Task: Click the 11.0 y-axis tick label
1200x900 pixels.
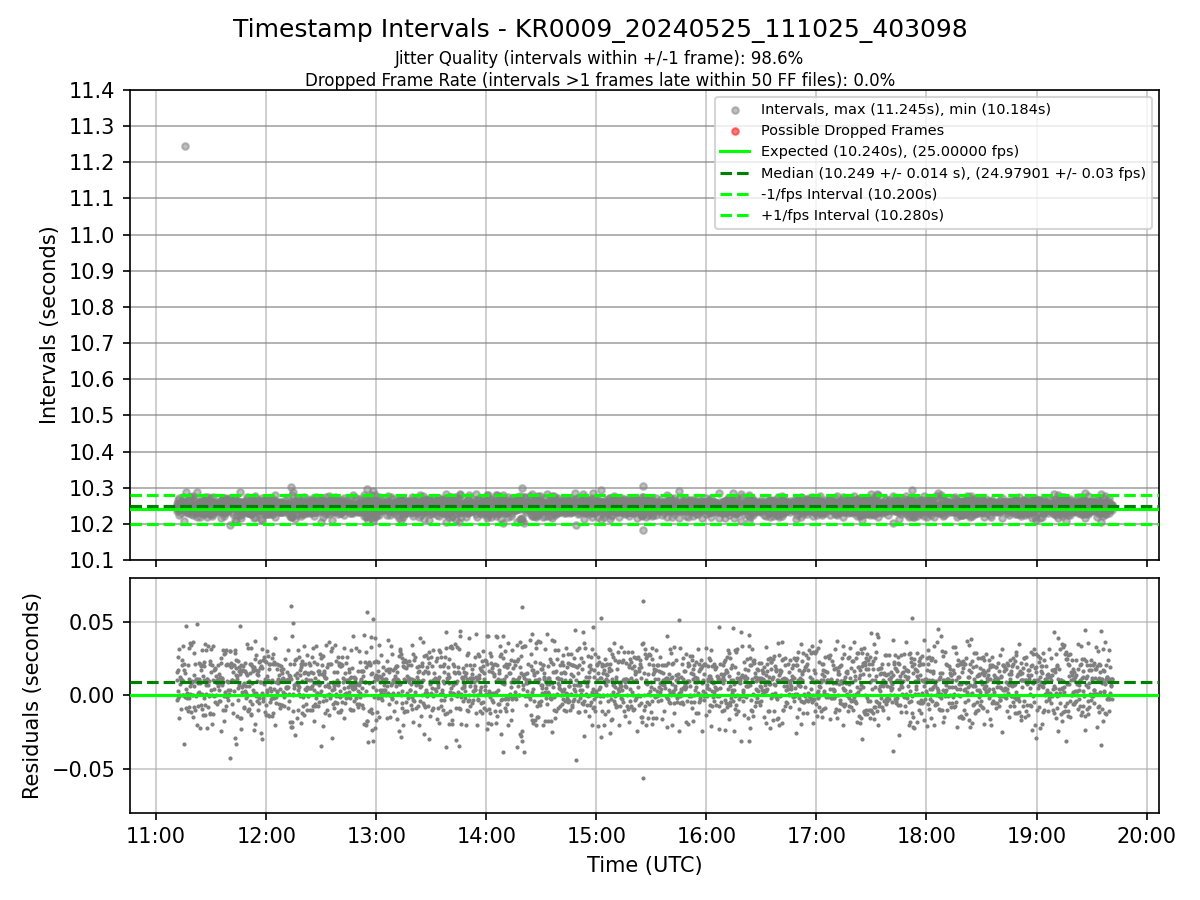Action: pos(91,235)
